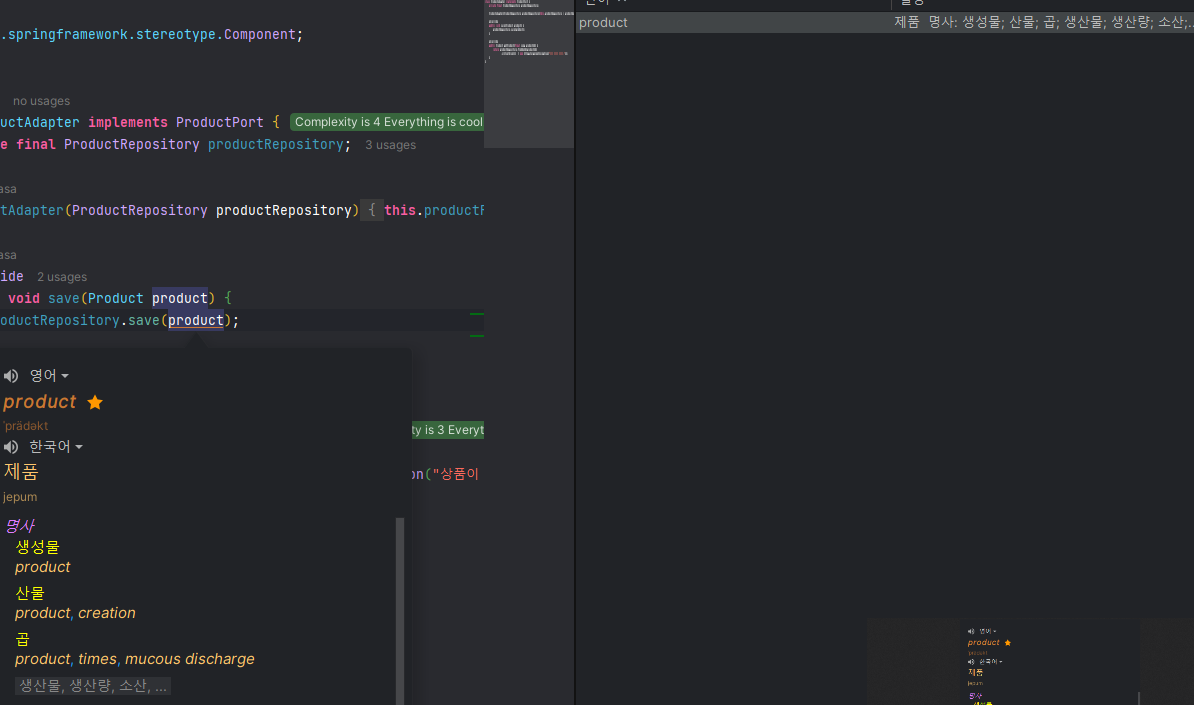Image resolution: width=1194 pixels, height=705 pixels.
Task: Play English pronunciation speaker icon
Action: 11,376
